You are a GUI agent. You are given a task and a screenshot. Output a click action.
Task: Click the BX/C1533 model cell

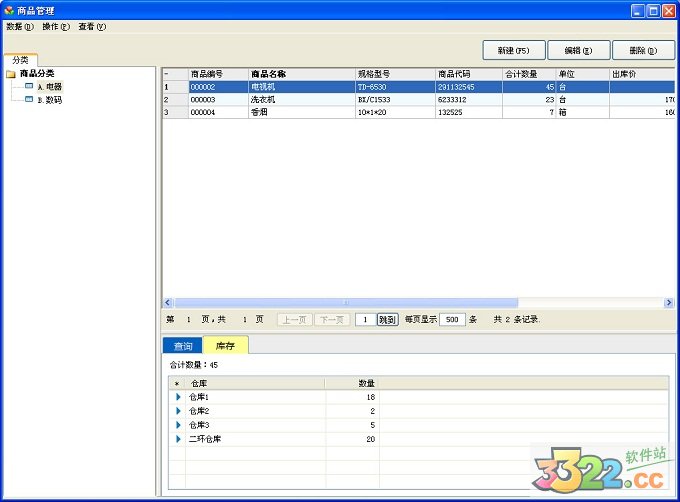[395, 100]
